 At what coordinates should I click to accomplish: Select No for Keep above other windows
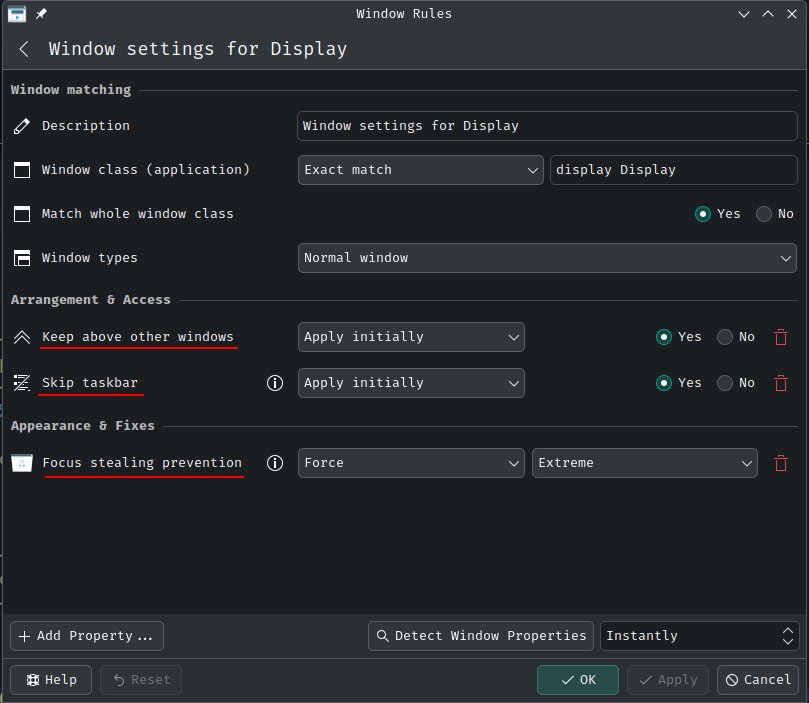pos(726,337)
